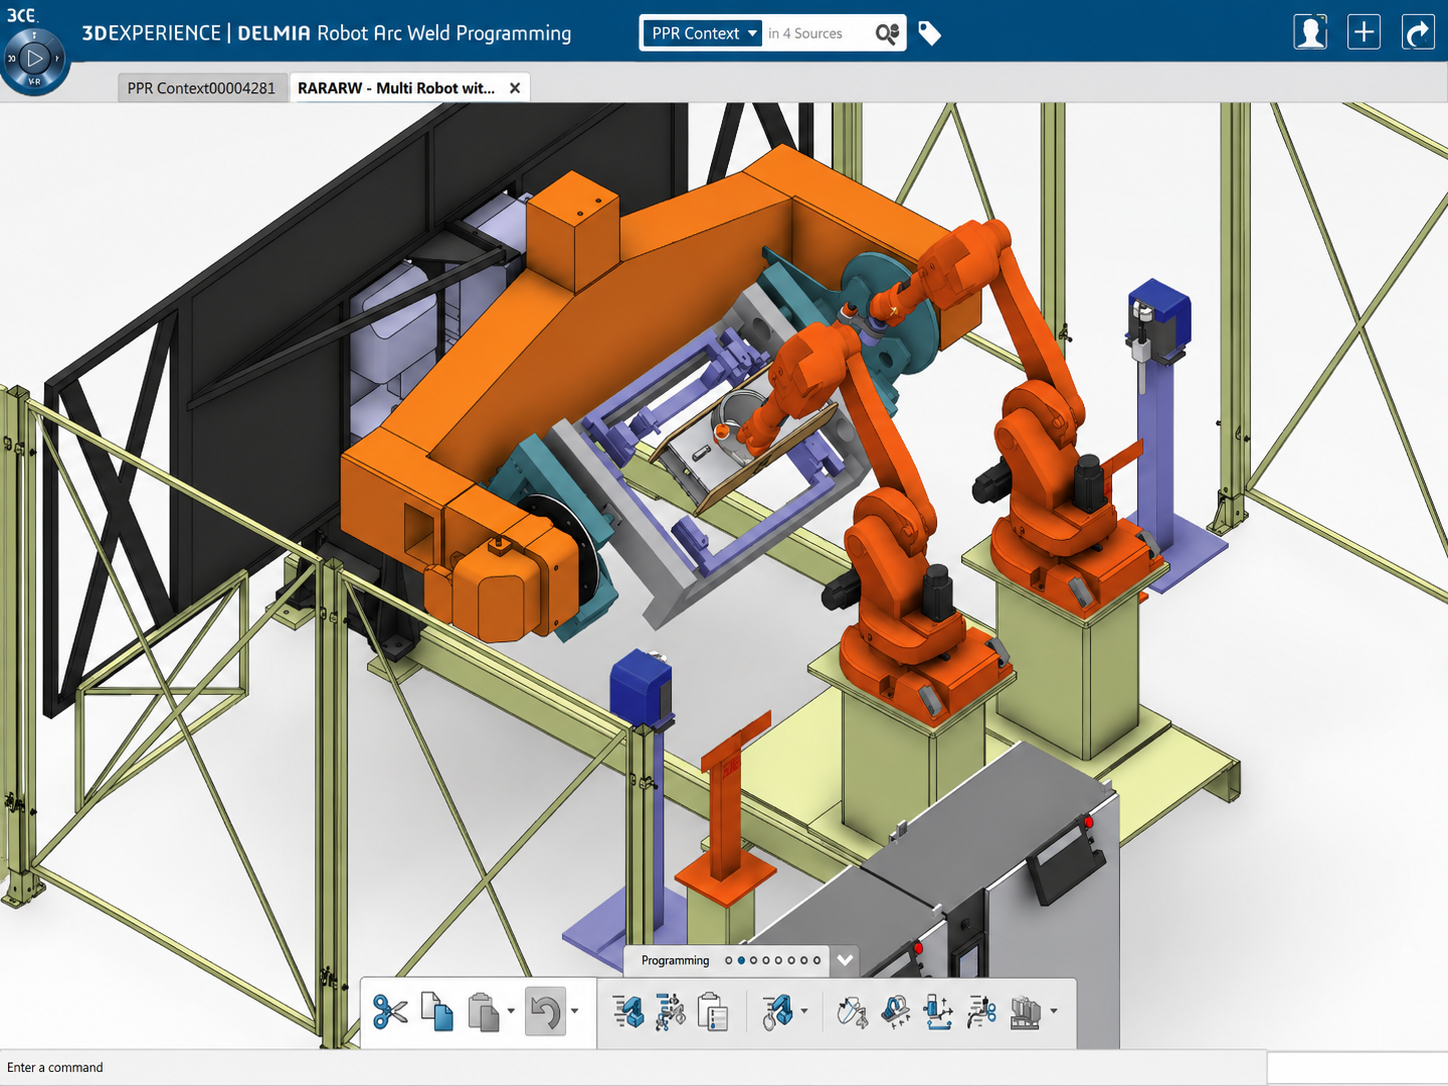Open the PPR Context search scope dropdown
This screenshot has height=1086, width=1448.
click(703, 33)
